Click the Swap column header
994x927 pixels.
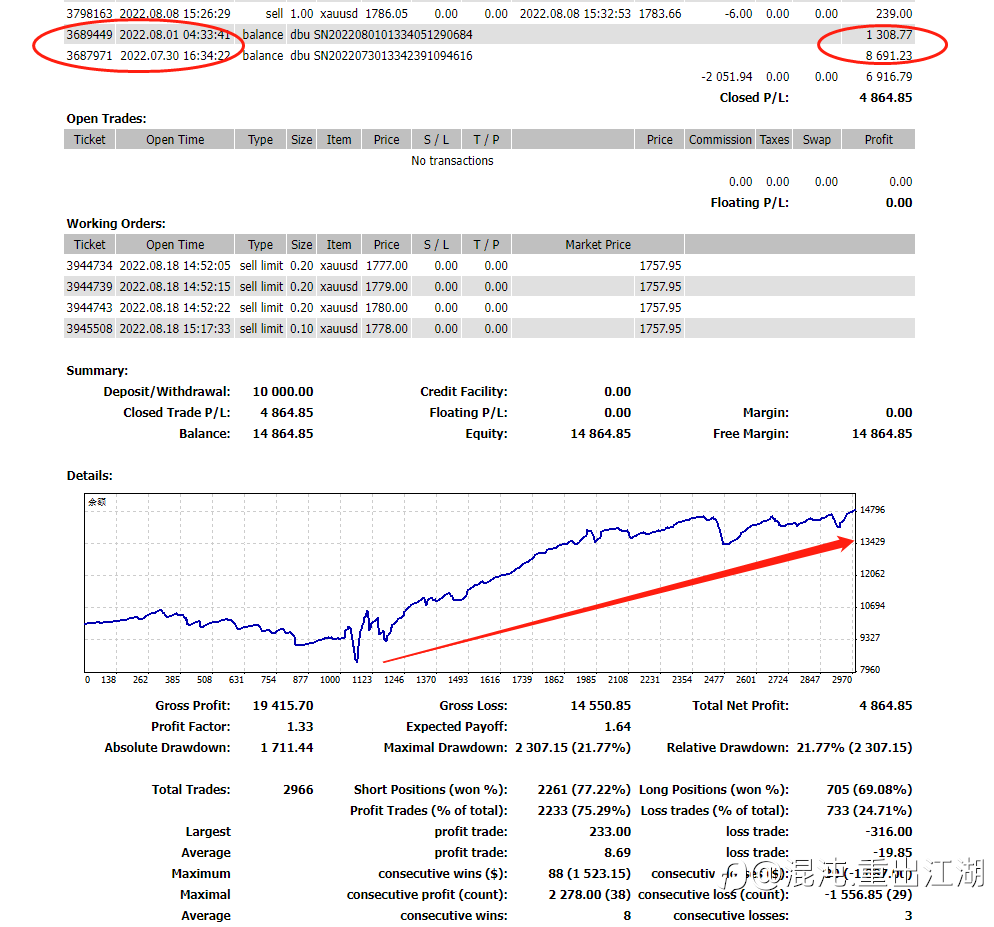pyautogui.click(x=816, y=139)
